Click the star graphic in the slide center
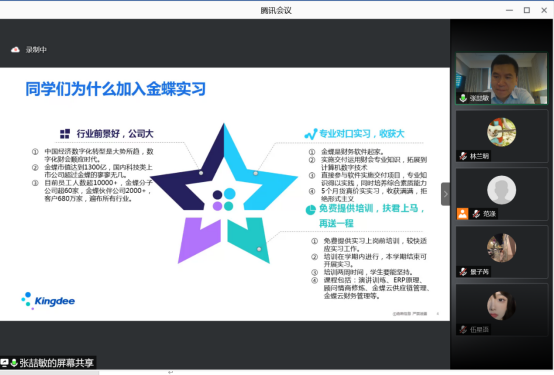Screen dimensions: 554x375 (224, 194)
